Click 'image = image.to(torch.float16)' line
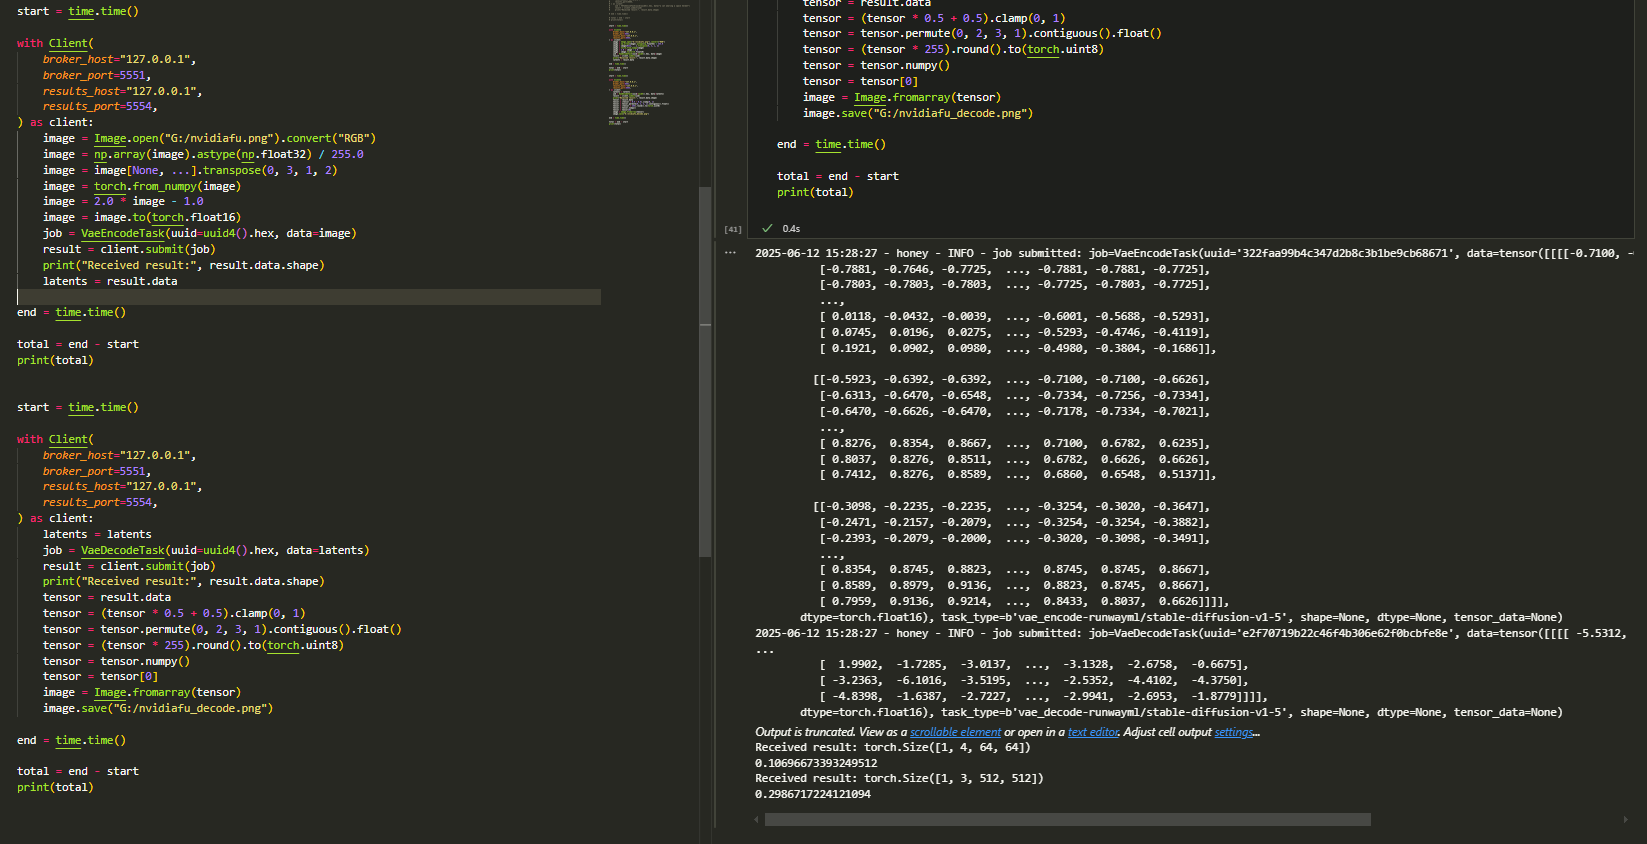Viewport: 1647px width, 844px height. 142,217
